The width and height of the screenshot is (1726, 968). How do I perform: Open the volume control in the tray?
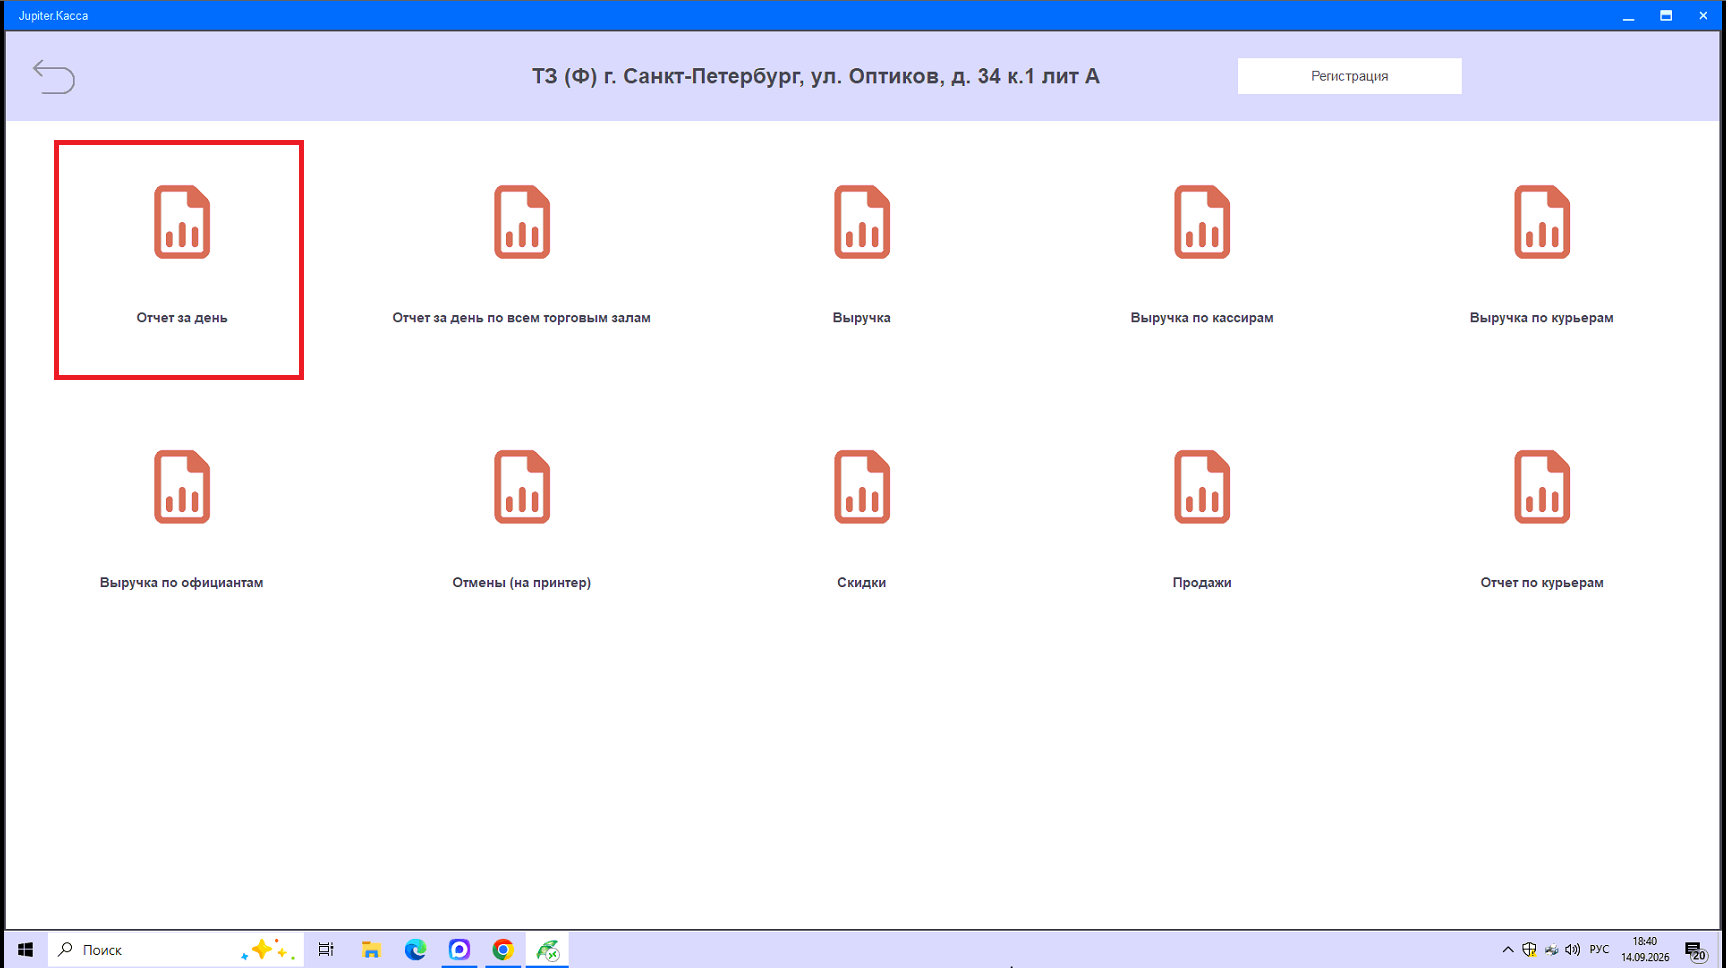click(1572, 950)
